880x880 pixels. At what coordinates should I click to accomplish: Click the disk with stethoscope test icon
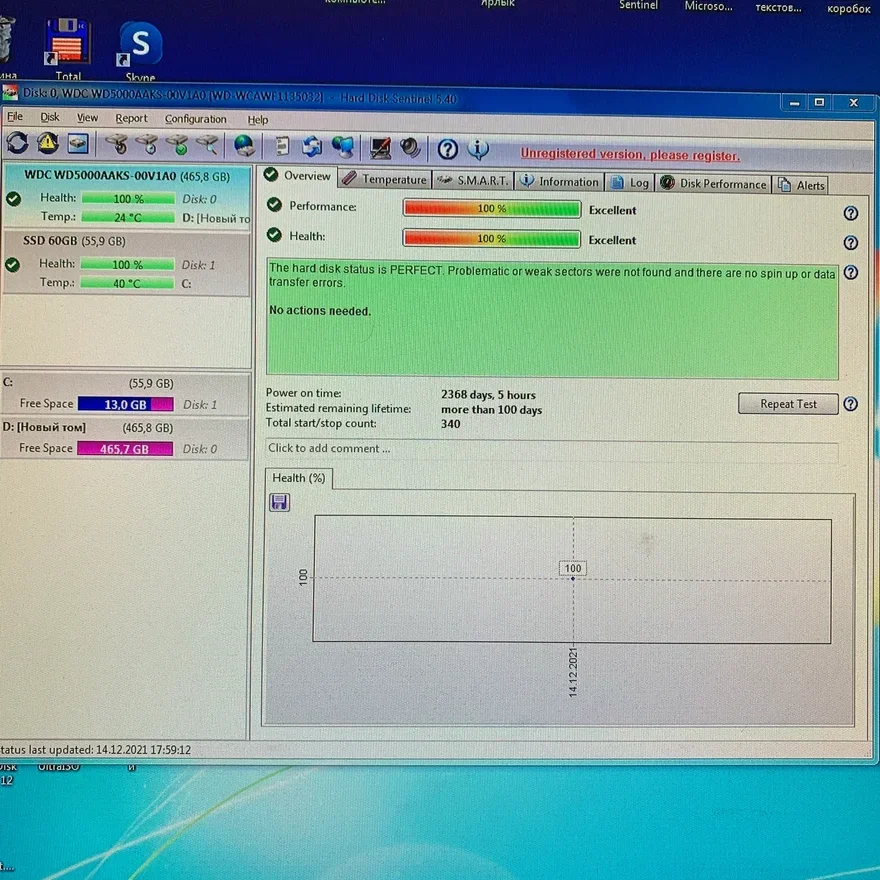(x=117, y=144)
